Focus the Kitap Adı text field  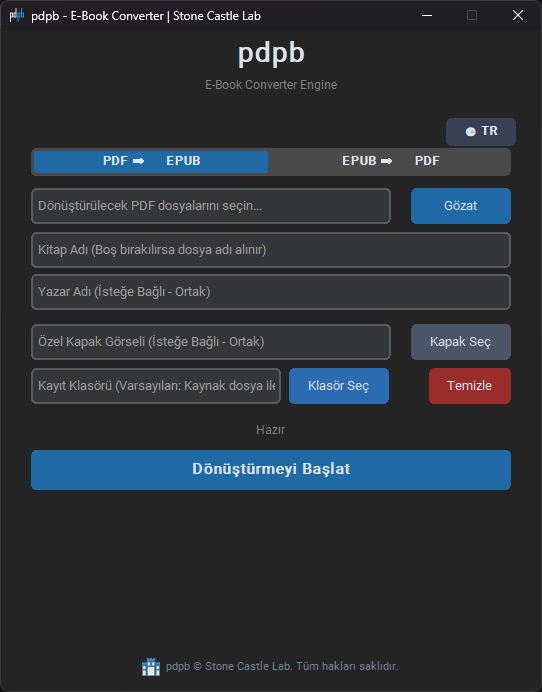tap(271, 250)
